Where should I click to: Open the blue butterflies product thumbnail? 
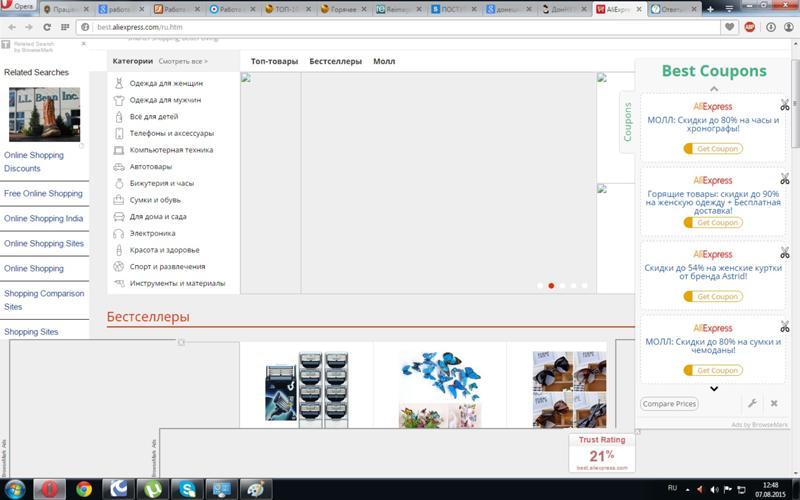[440, 389]
